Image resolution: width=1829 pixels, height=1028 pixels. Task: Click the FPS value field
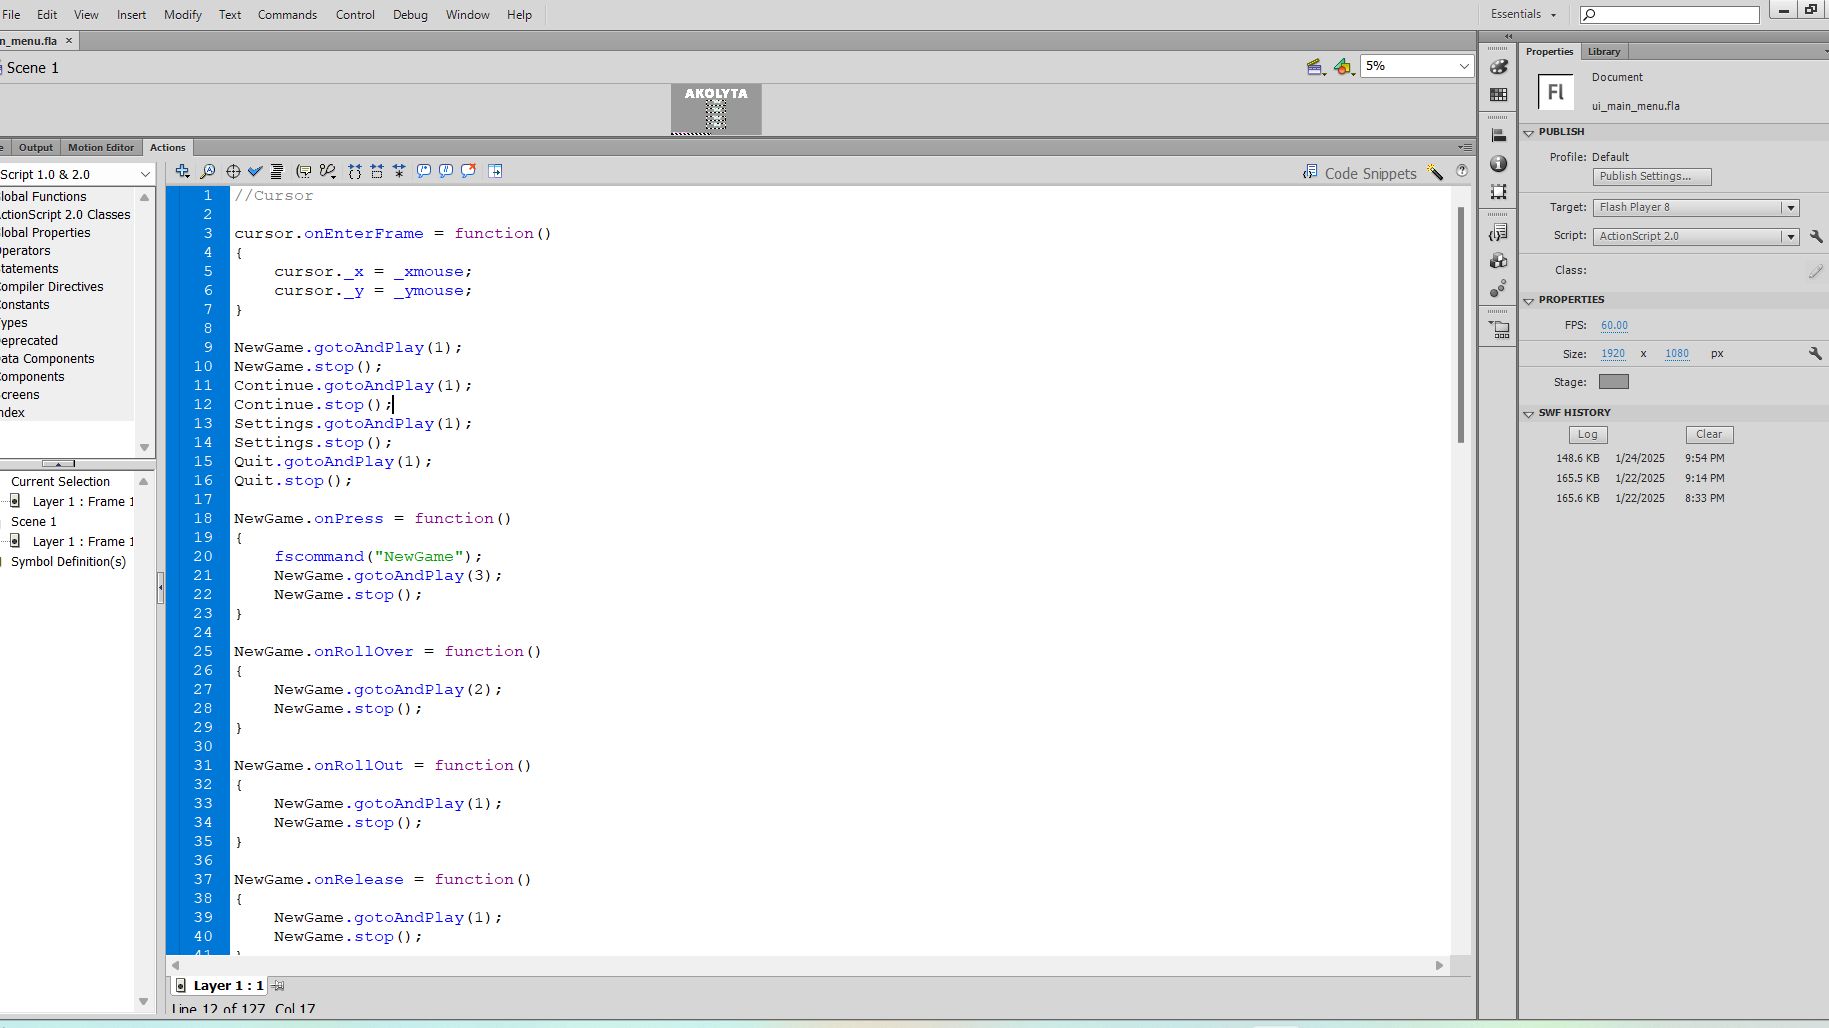coord(1614,326)
